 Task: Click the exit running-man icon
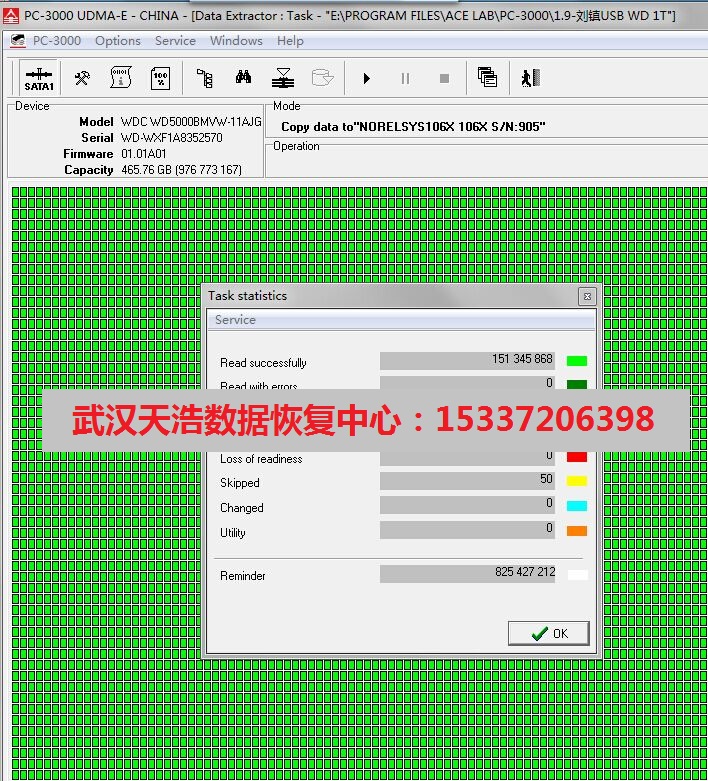point(530,78)
